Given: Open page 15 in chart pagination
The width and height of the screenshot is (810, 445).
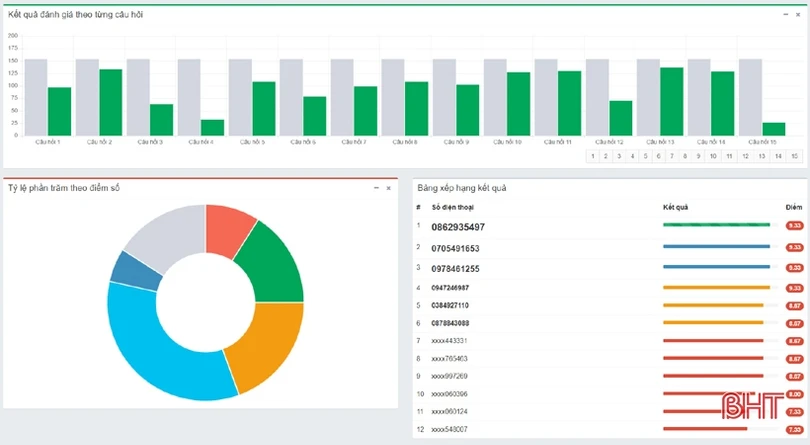Looking at the screenshot, I should pyautogui.click(x=794, y=156).
